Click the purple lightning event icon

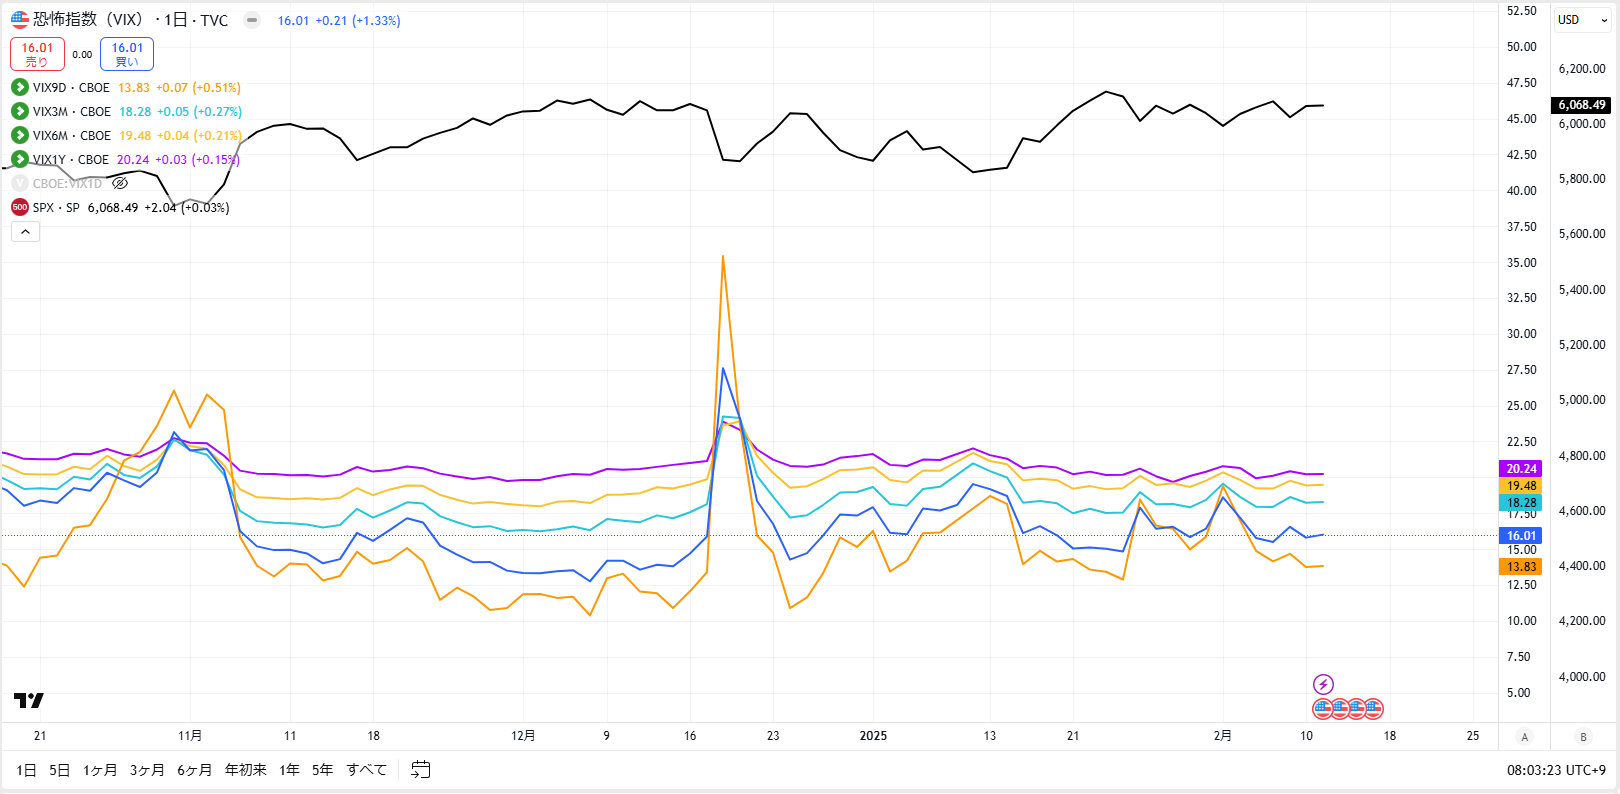[1323, 684]
